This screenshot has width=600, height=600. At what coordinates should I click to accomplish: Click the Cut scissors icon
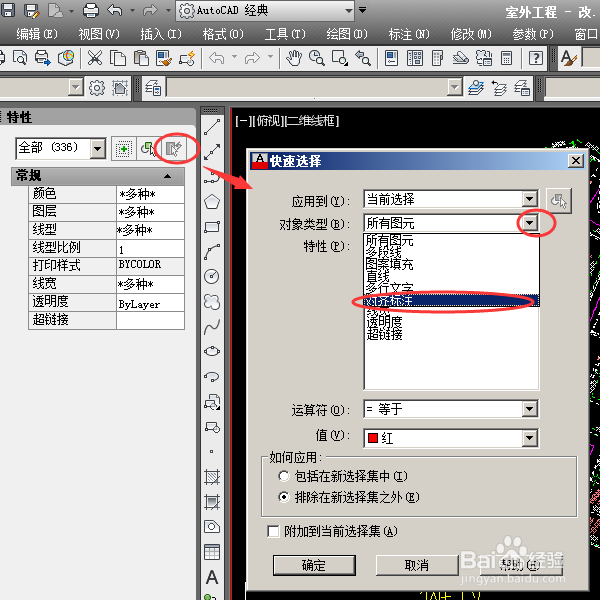95,58
